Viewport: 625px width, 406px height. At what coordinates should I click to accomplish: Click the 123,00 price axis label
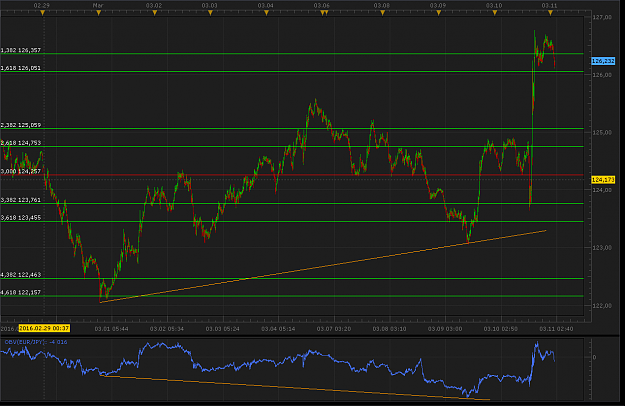pyautogui.click(x=602, y=247)
